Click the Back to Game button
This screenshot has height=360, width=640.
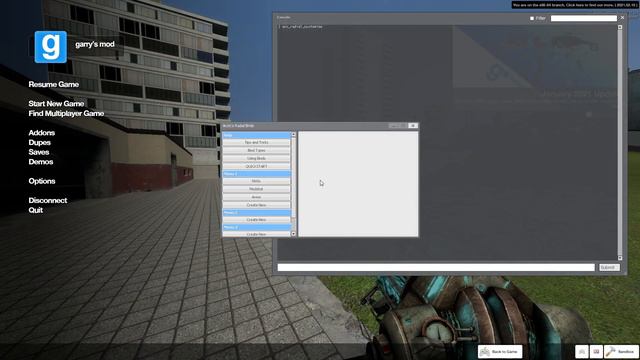(x=500, y=351)
